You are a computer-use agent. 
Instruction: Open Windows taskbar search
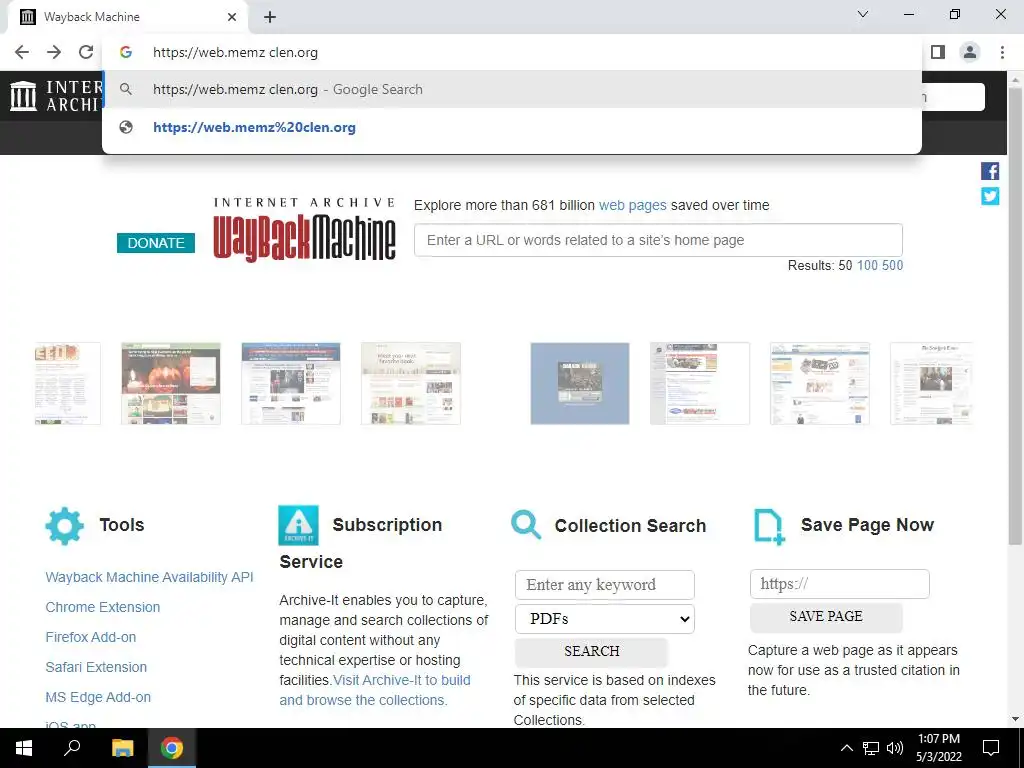[x=72, y=748]
